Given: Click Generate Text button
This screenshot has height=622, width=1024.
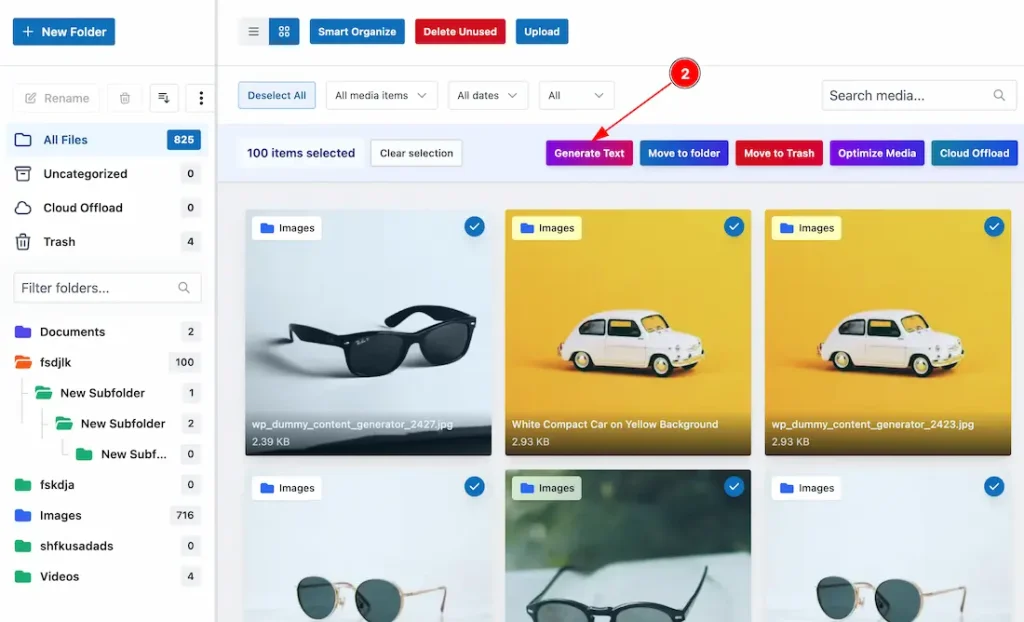Looking at the screenshot, I should [589, 153].
